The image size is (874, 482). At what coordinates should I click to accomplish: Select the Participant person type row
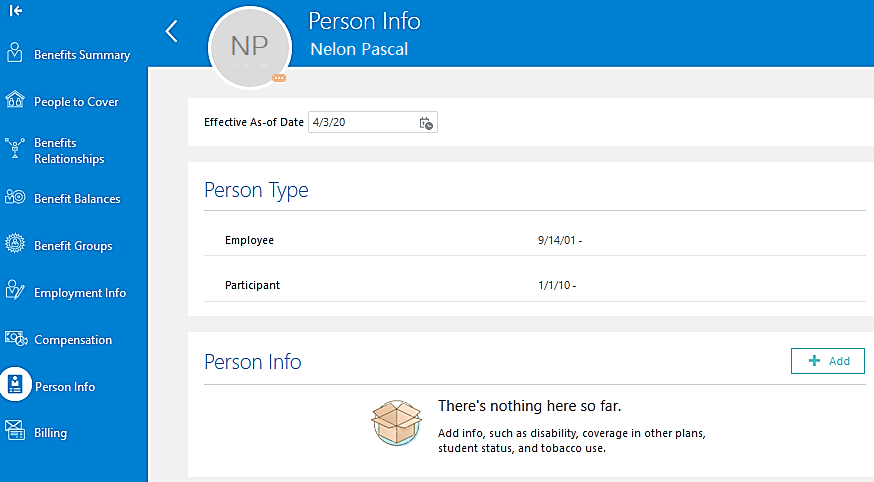tap(535, 285)
